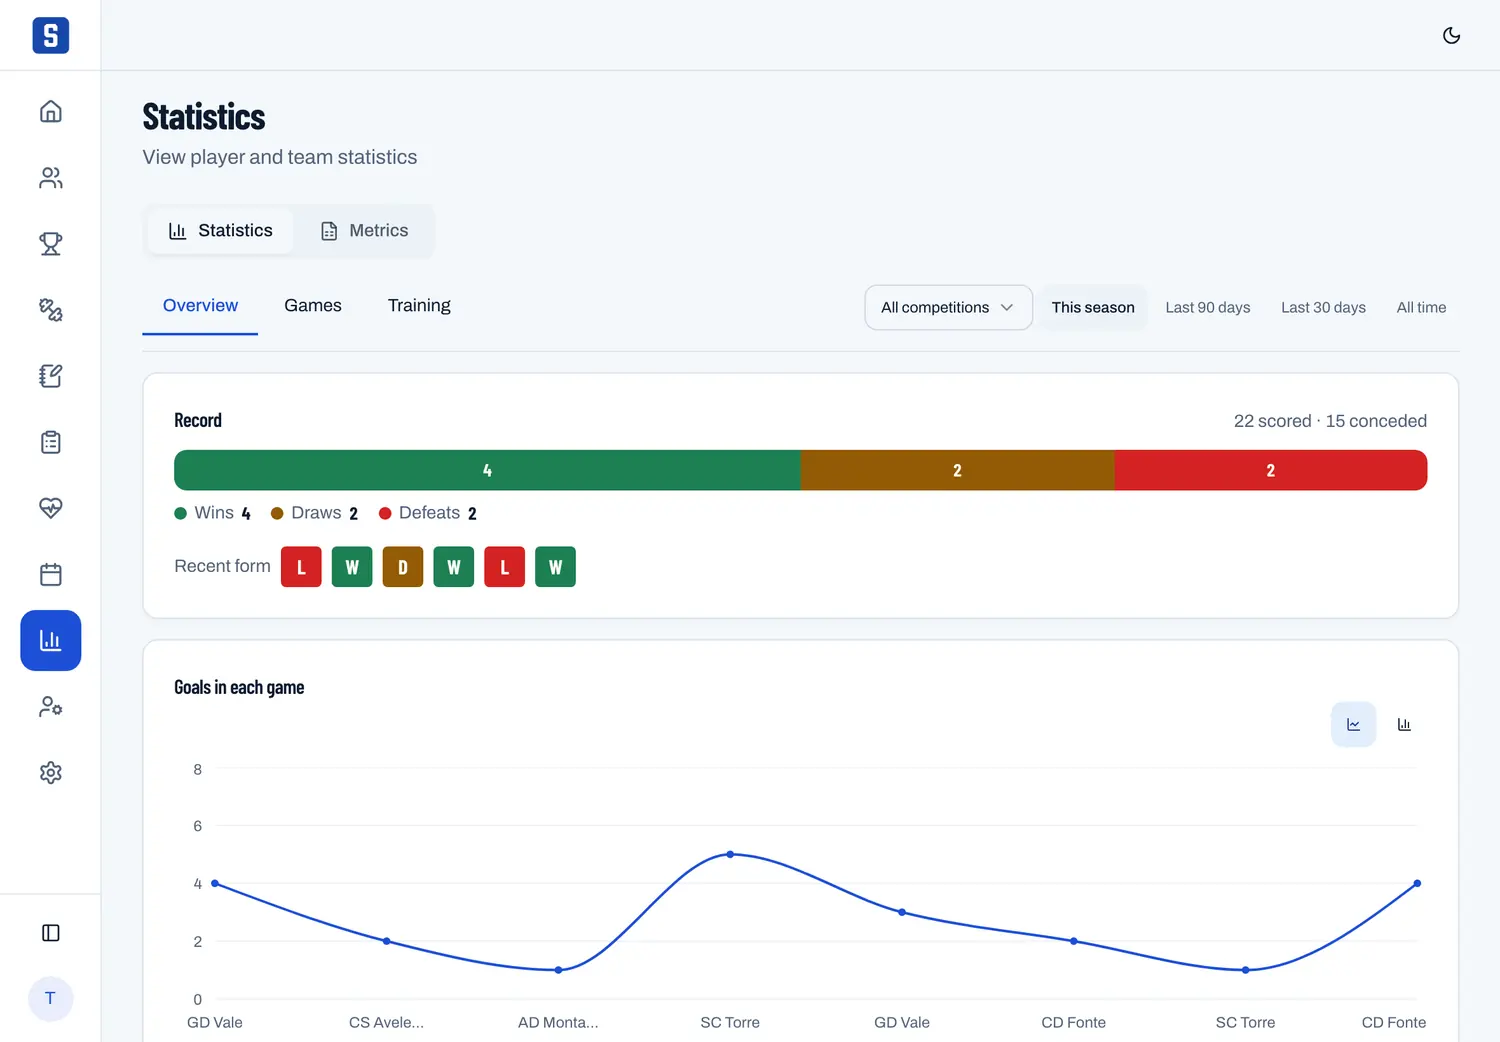The image size is (1500, 1042).
Task: Filter by All time
Action: (x=1421, y=307)
